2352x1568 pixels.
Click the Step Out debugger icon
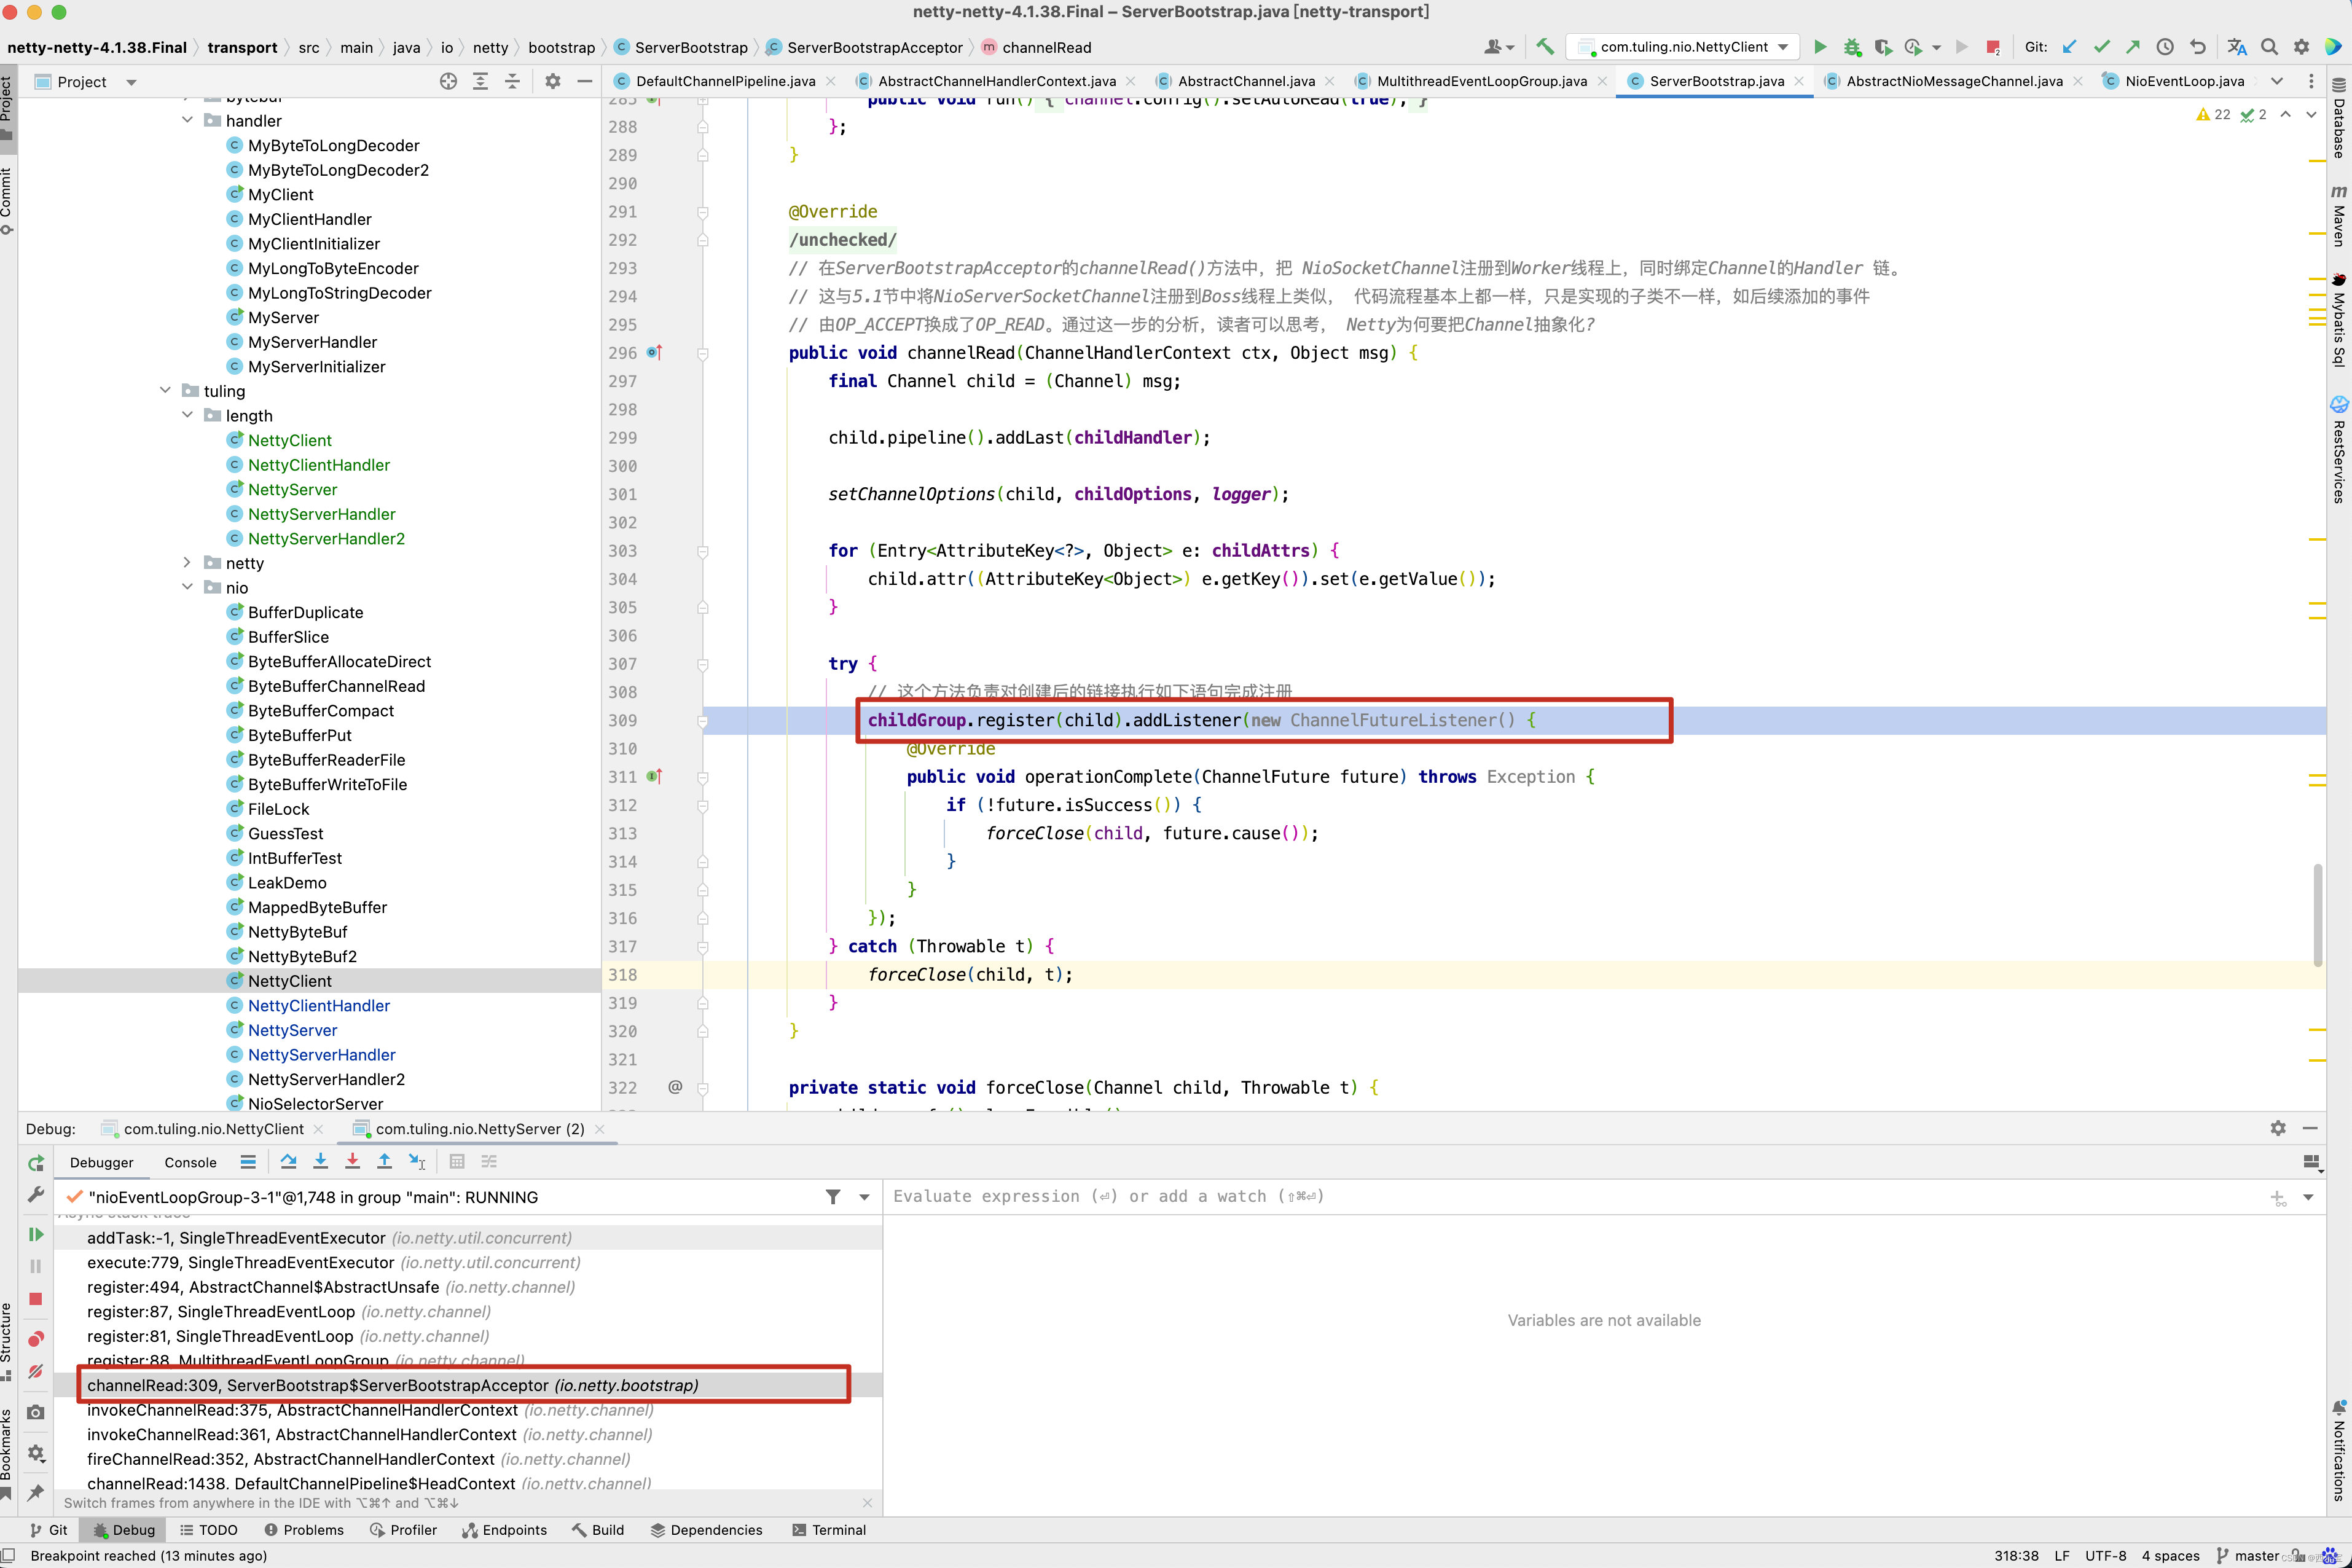click(384, 1161)
